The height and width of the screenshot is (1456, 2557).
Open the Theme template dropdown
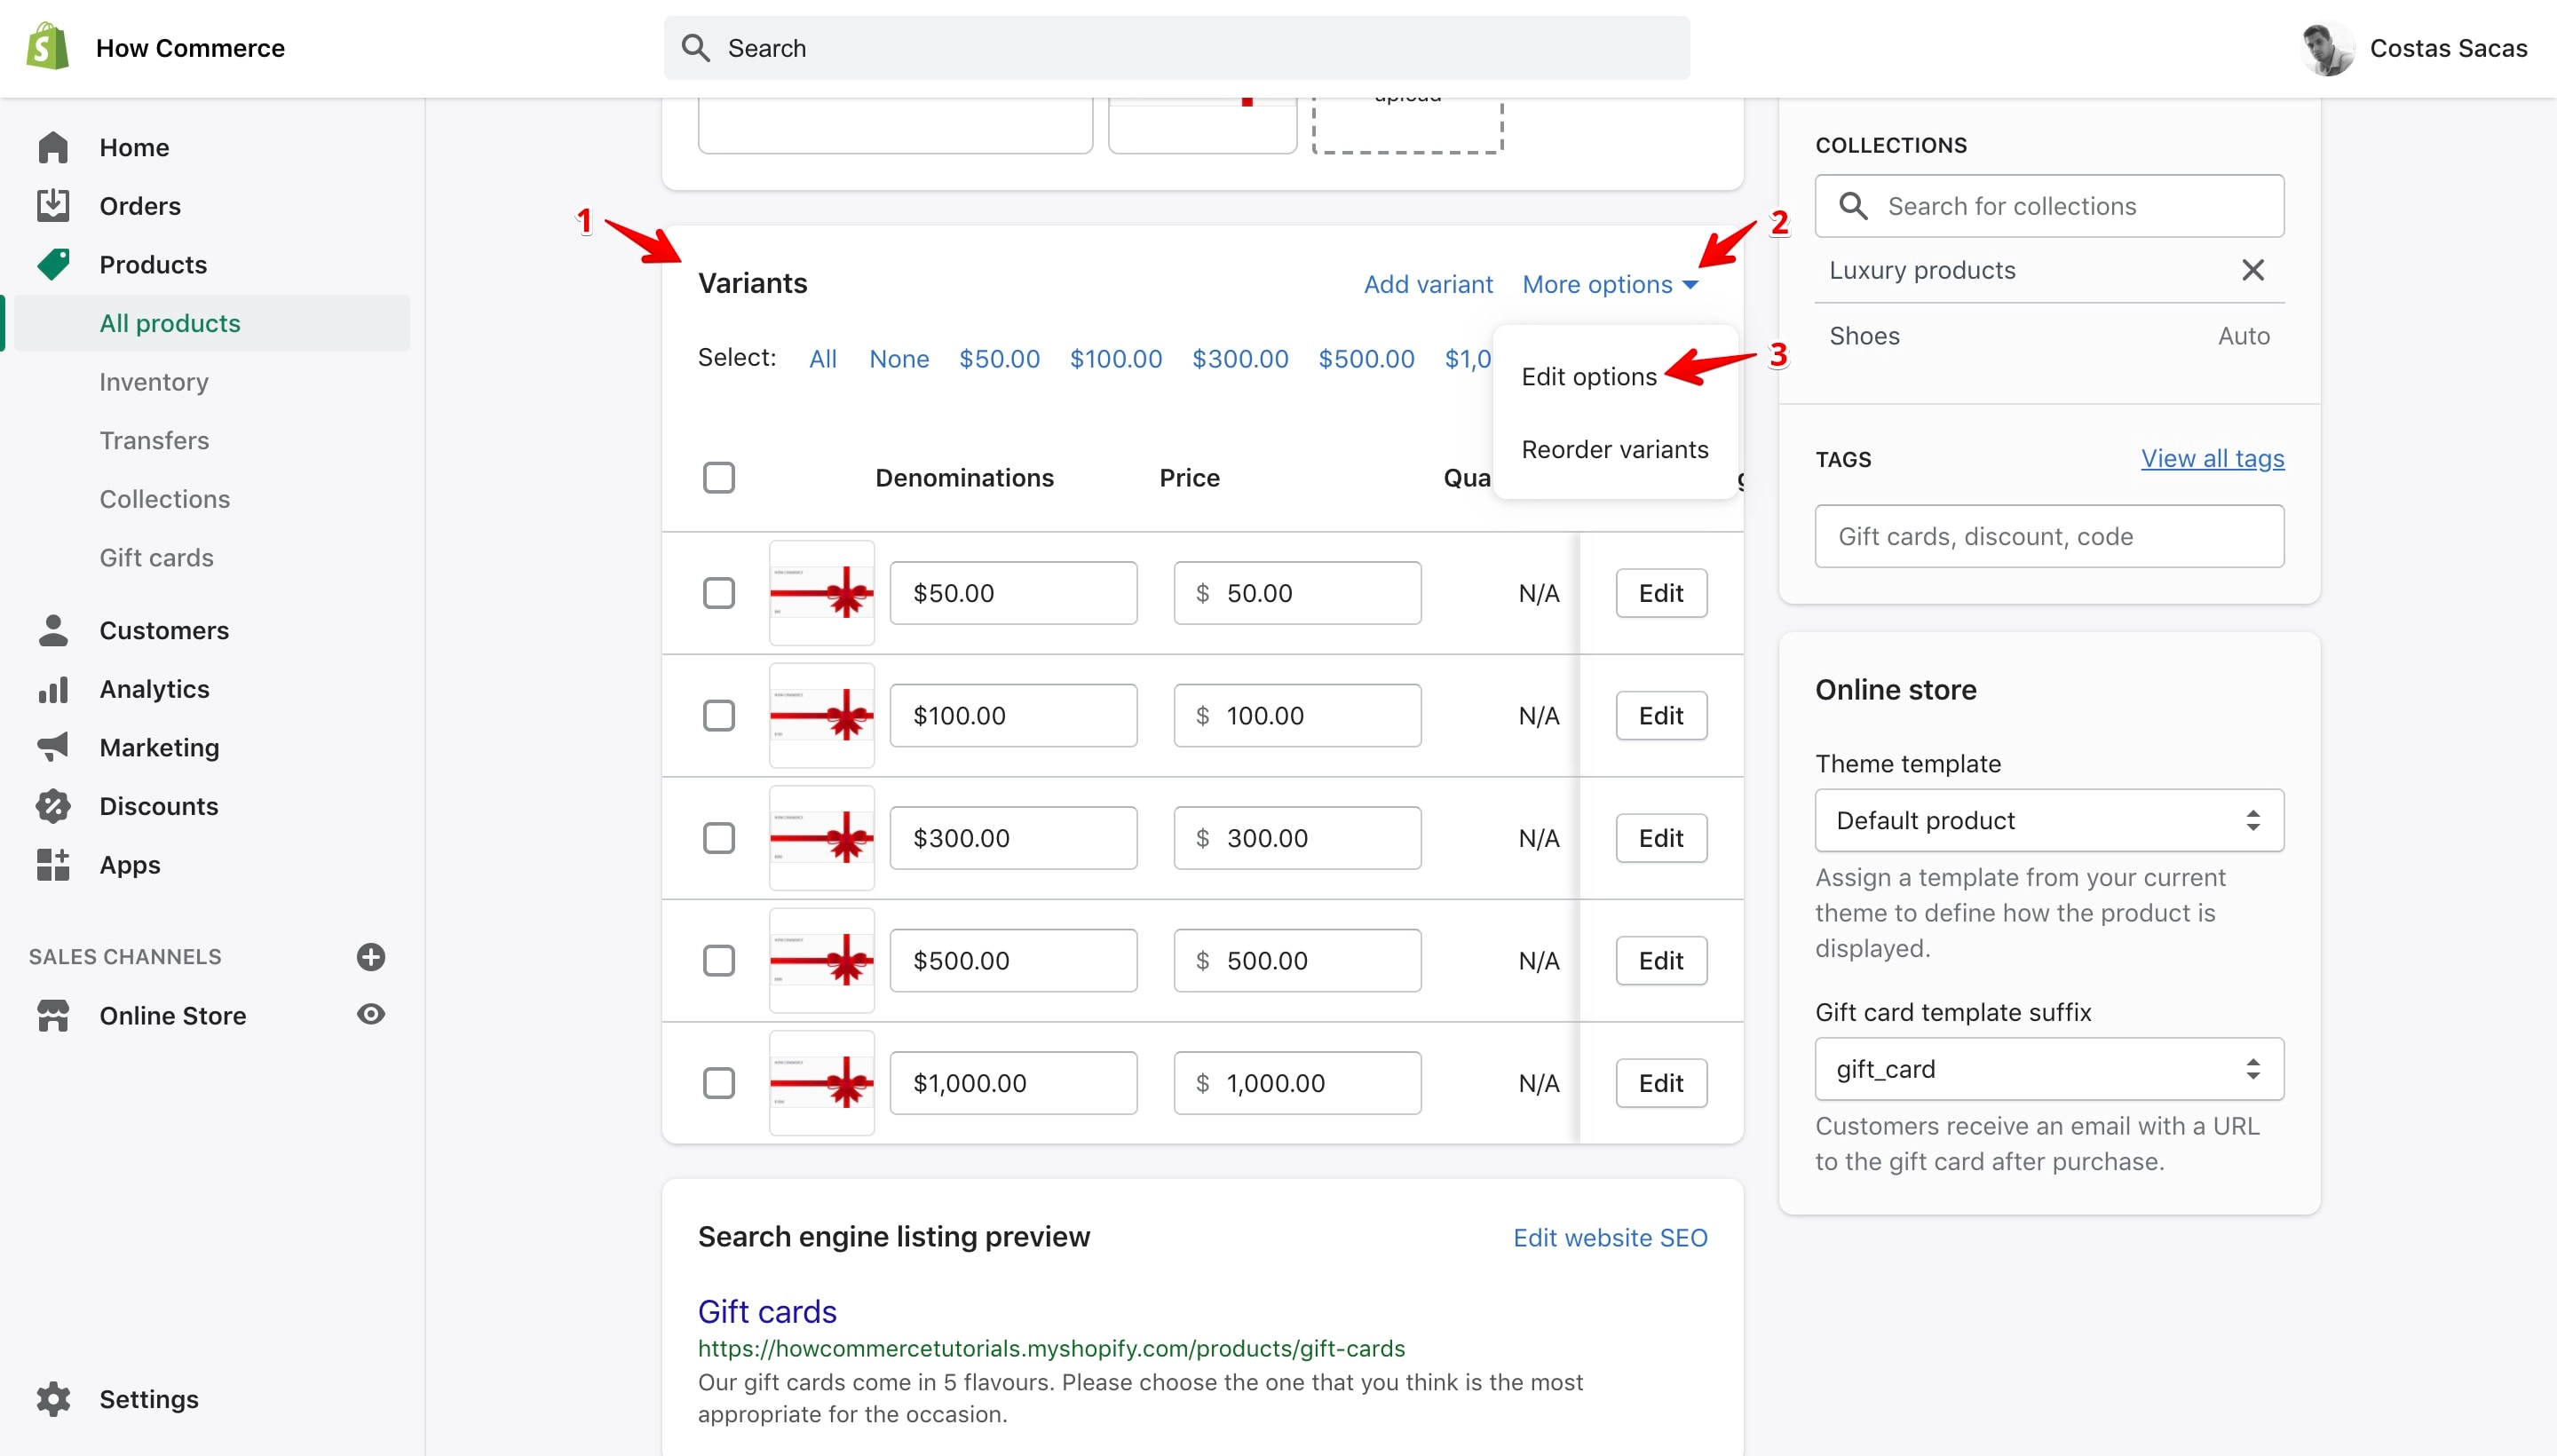[x=2049, y=820]
